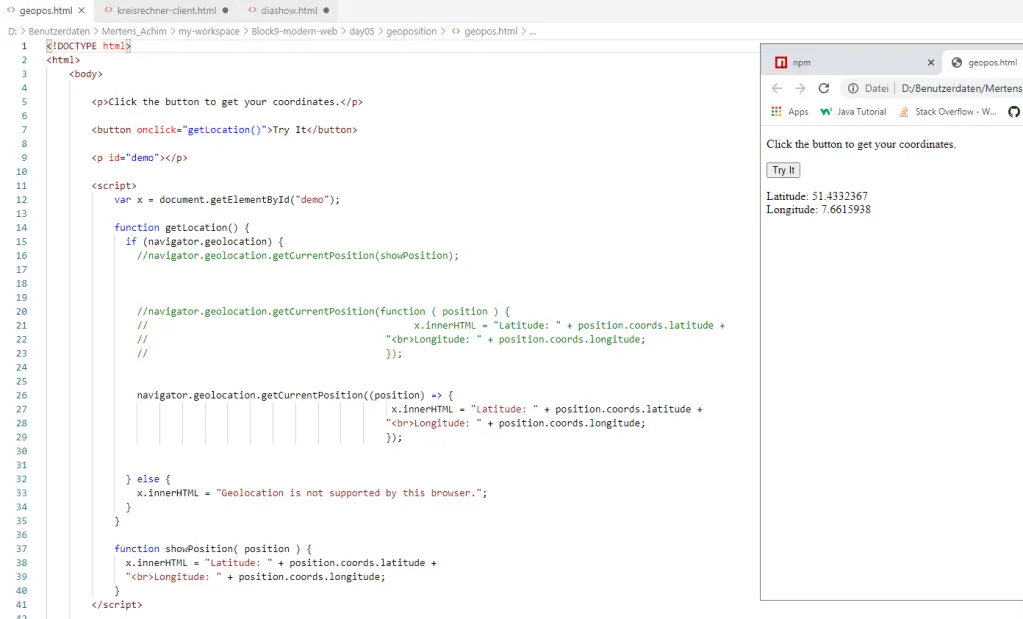1023x619 pixels.
Task: Open the Mertens_Achim breadcrumb folder
Action: pyautogui.click(x=134, y=31)
